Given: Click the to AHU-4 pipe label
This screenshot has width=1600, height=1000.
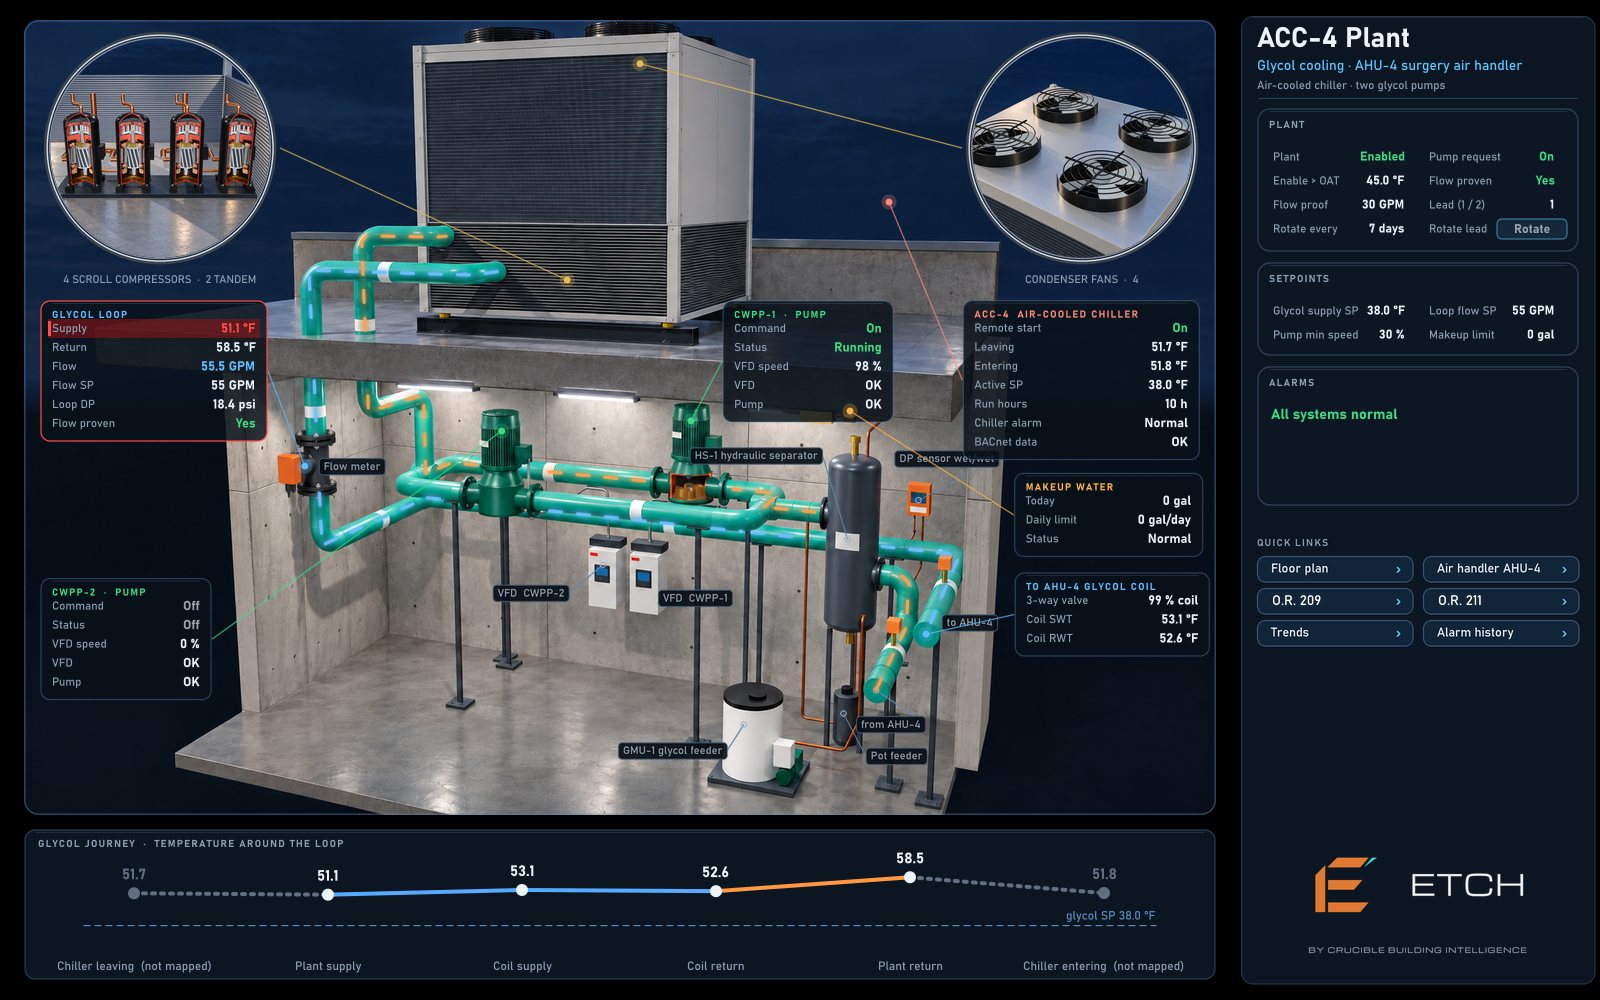Looking at the screenshot, I should tap(969, 623).
